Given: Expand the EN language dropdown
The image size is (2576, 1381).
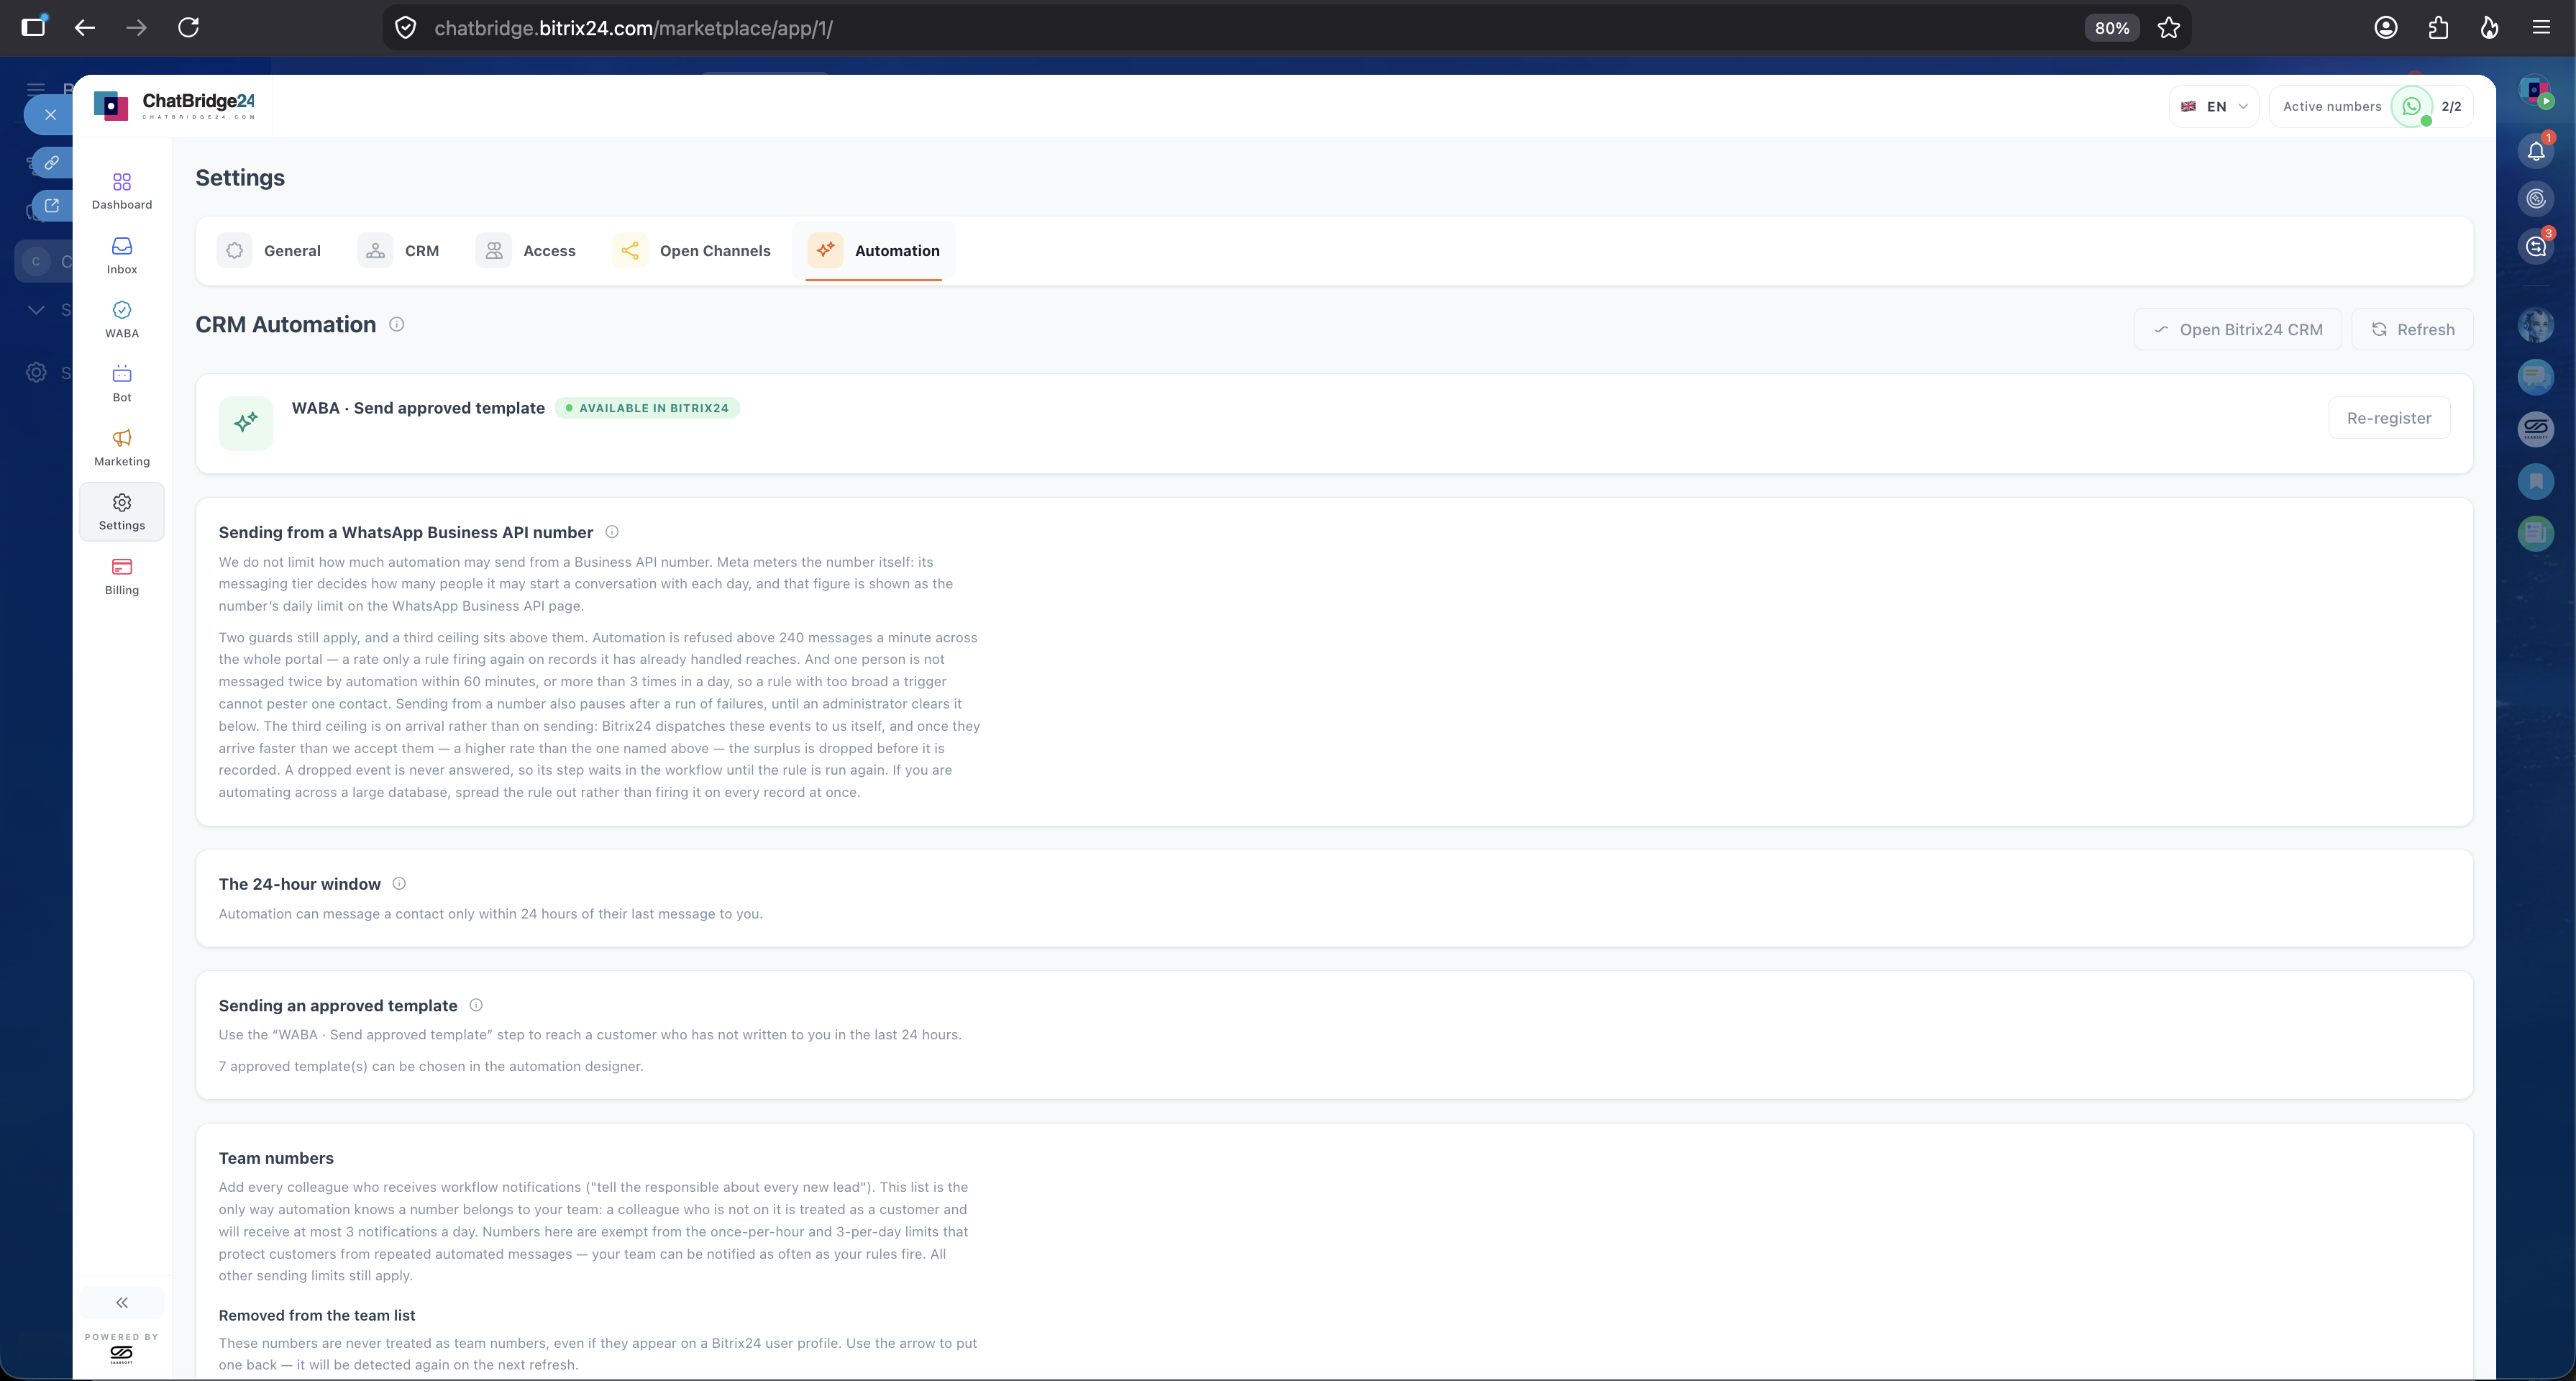Looking at the screenshot, I should tap(2214, 106).
